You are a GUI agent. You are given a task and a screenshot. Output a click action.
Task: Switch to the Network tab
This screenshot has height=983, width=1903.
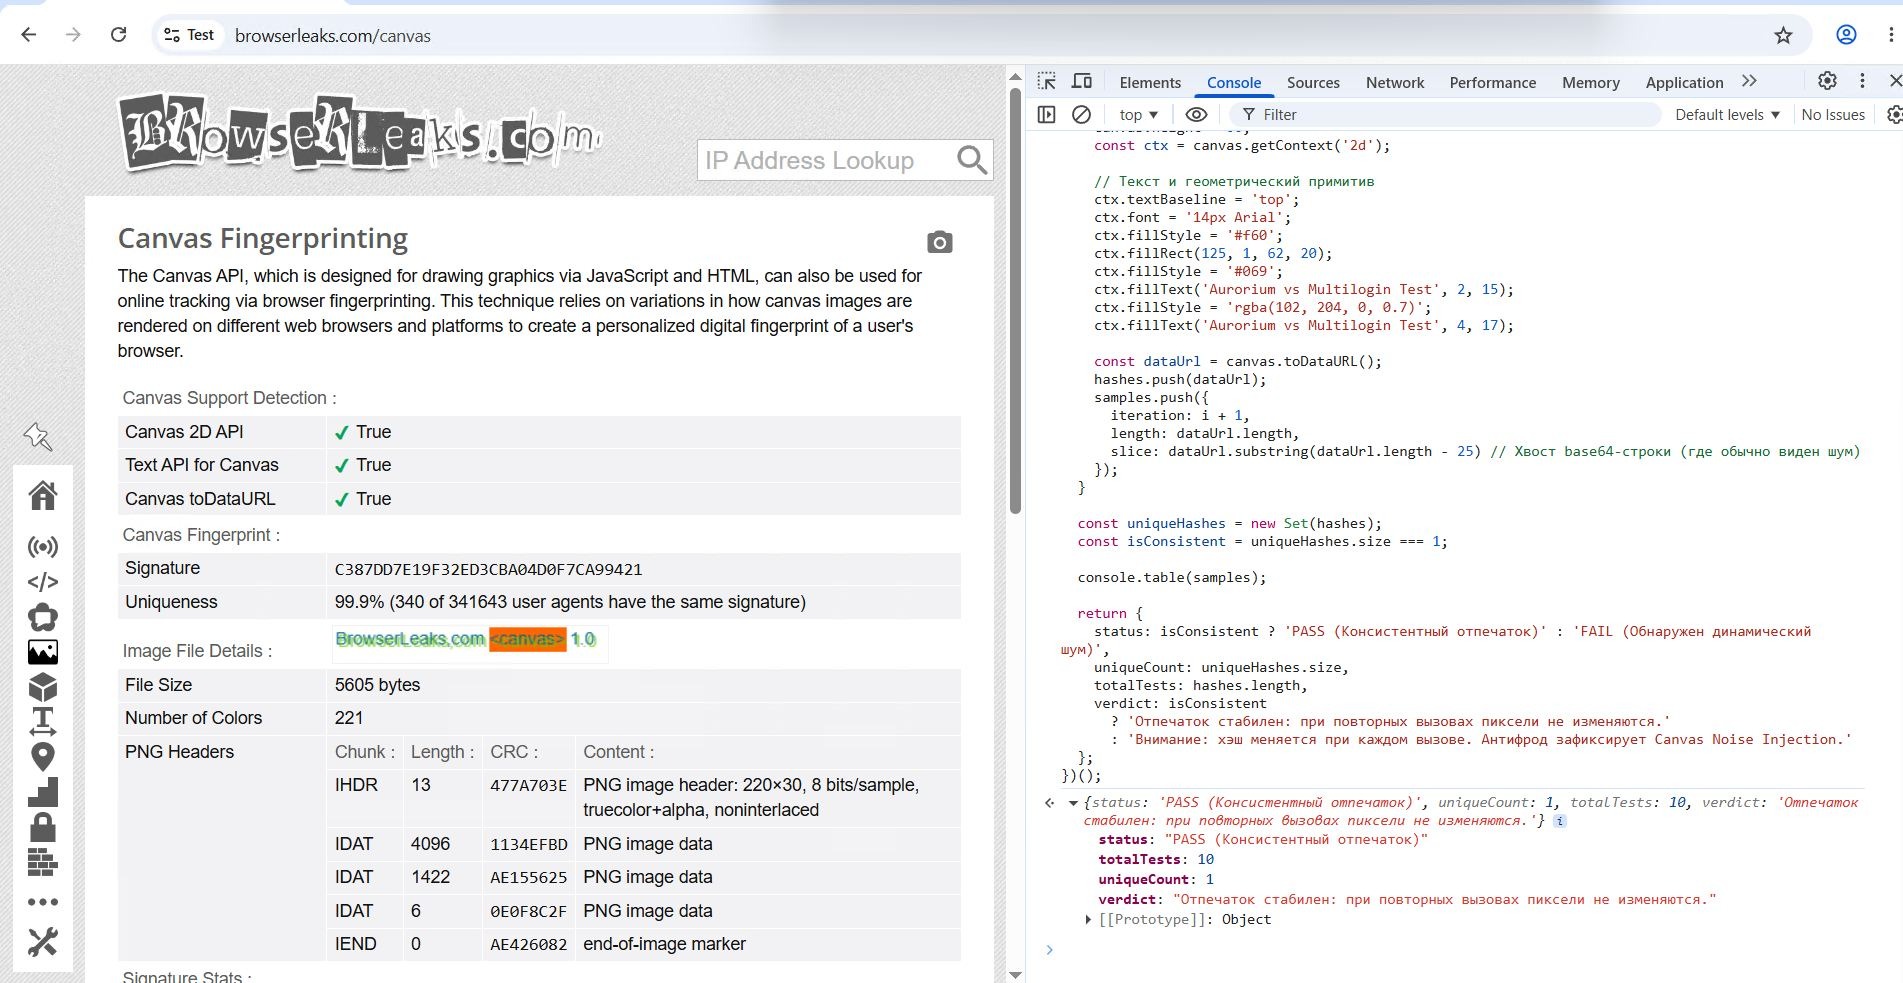[x=1395, y=83]
